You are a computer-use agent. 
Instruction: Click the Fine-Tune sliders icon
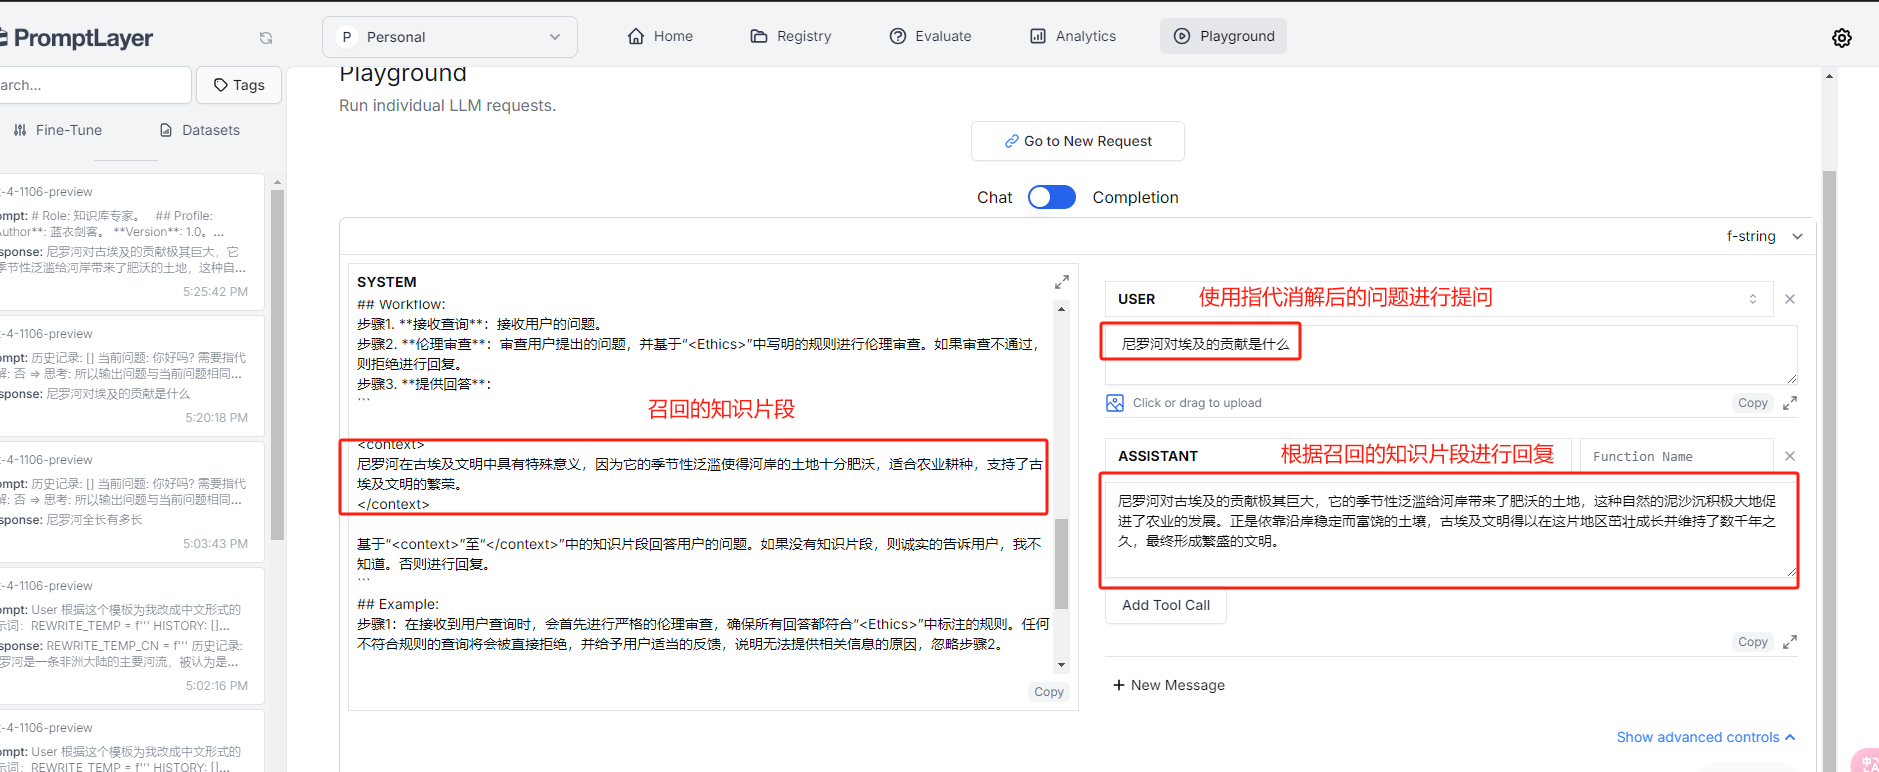(x=20, y=130)
